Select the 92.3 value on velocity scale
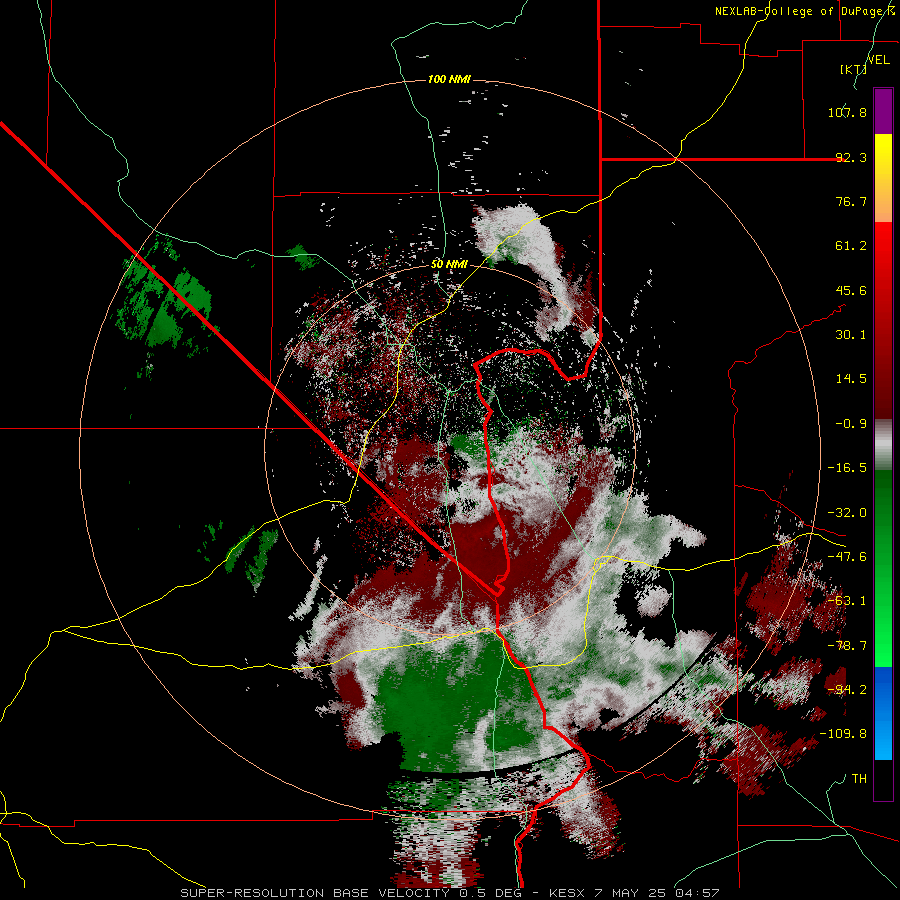 pos(851,157)
